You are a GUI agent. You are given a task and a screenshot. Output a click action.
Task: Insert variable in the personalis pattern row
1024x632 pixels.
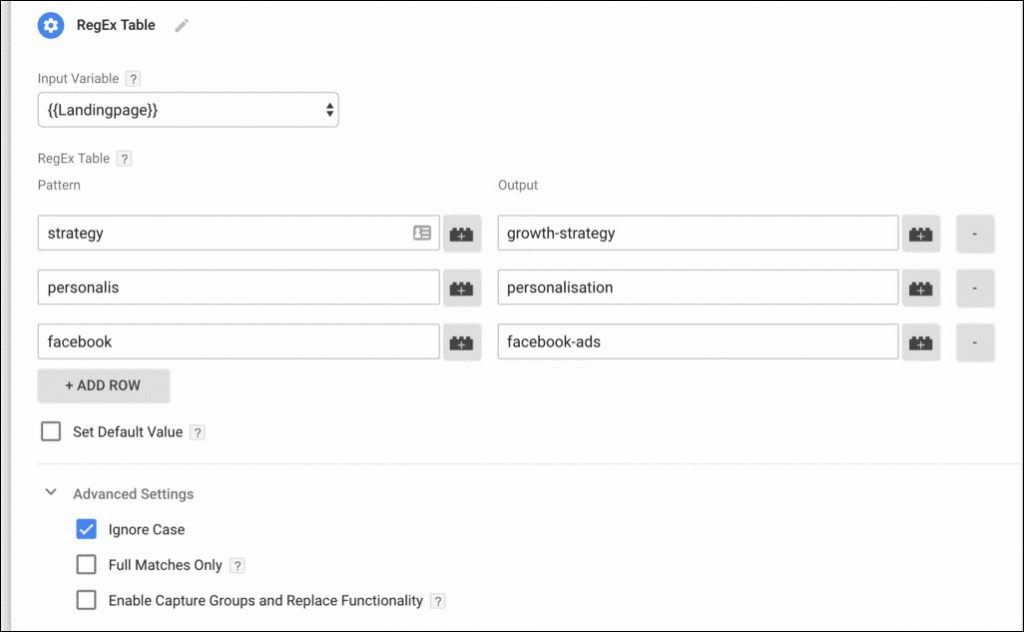point(461,288)
